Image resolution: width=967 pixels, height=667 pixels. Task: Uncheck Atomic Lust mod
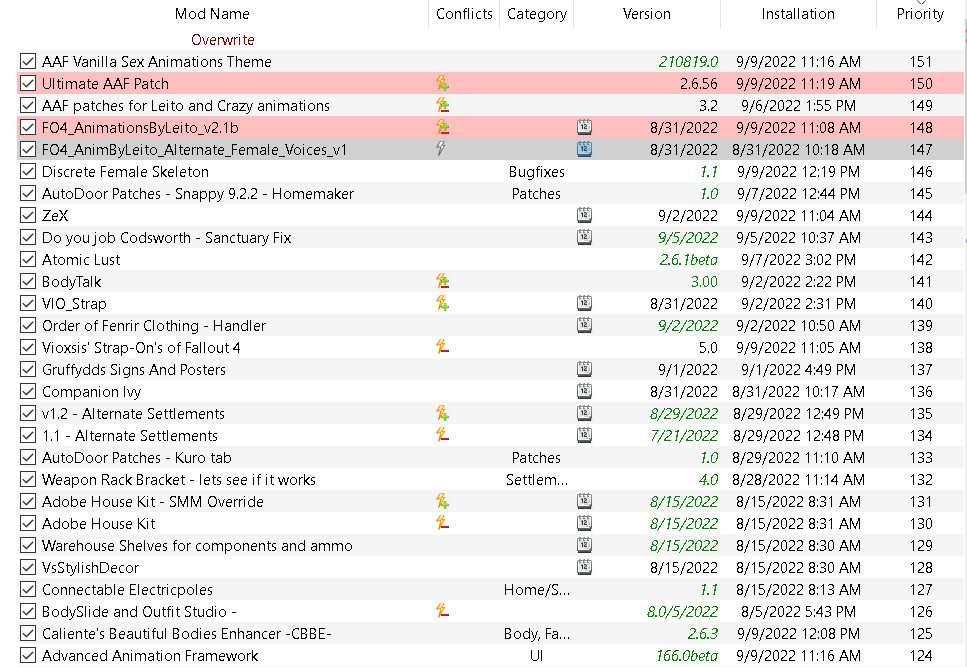(28, 260)
